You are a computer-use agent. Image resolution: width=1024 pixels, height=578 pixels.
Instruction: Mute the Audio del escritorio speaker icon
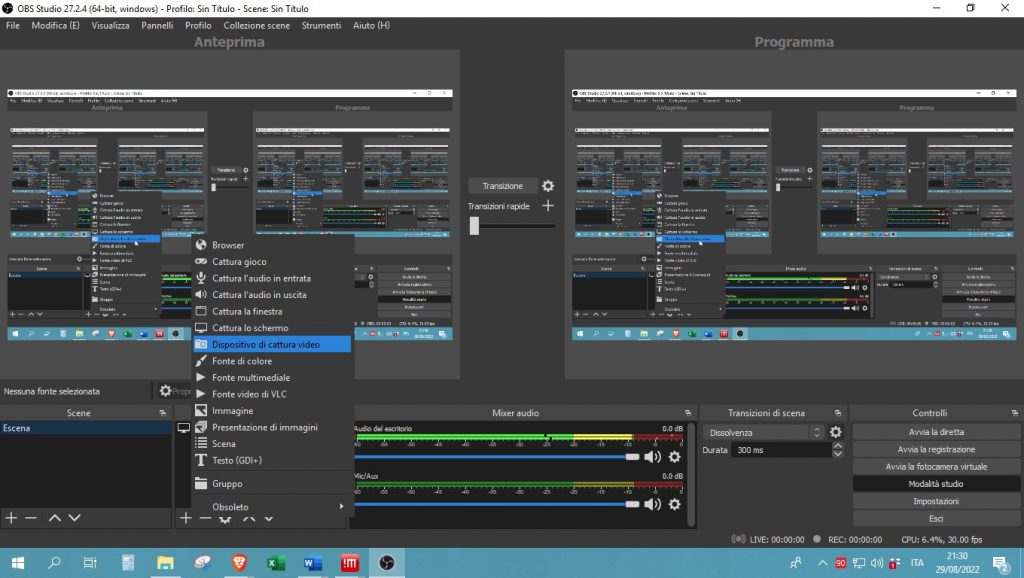(x=652, y=457)
